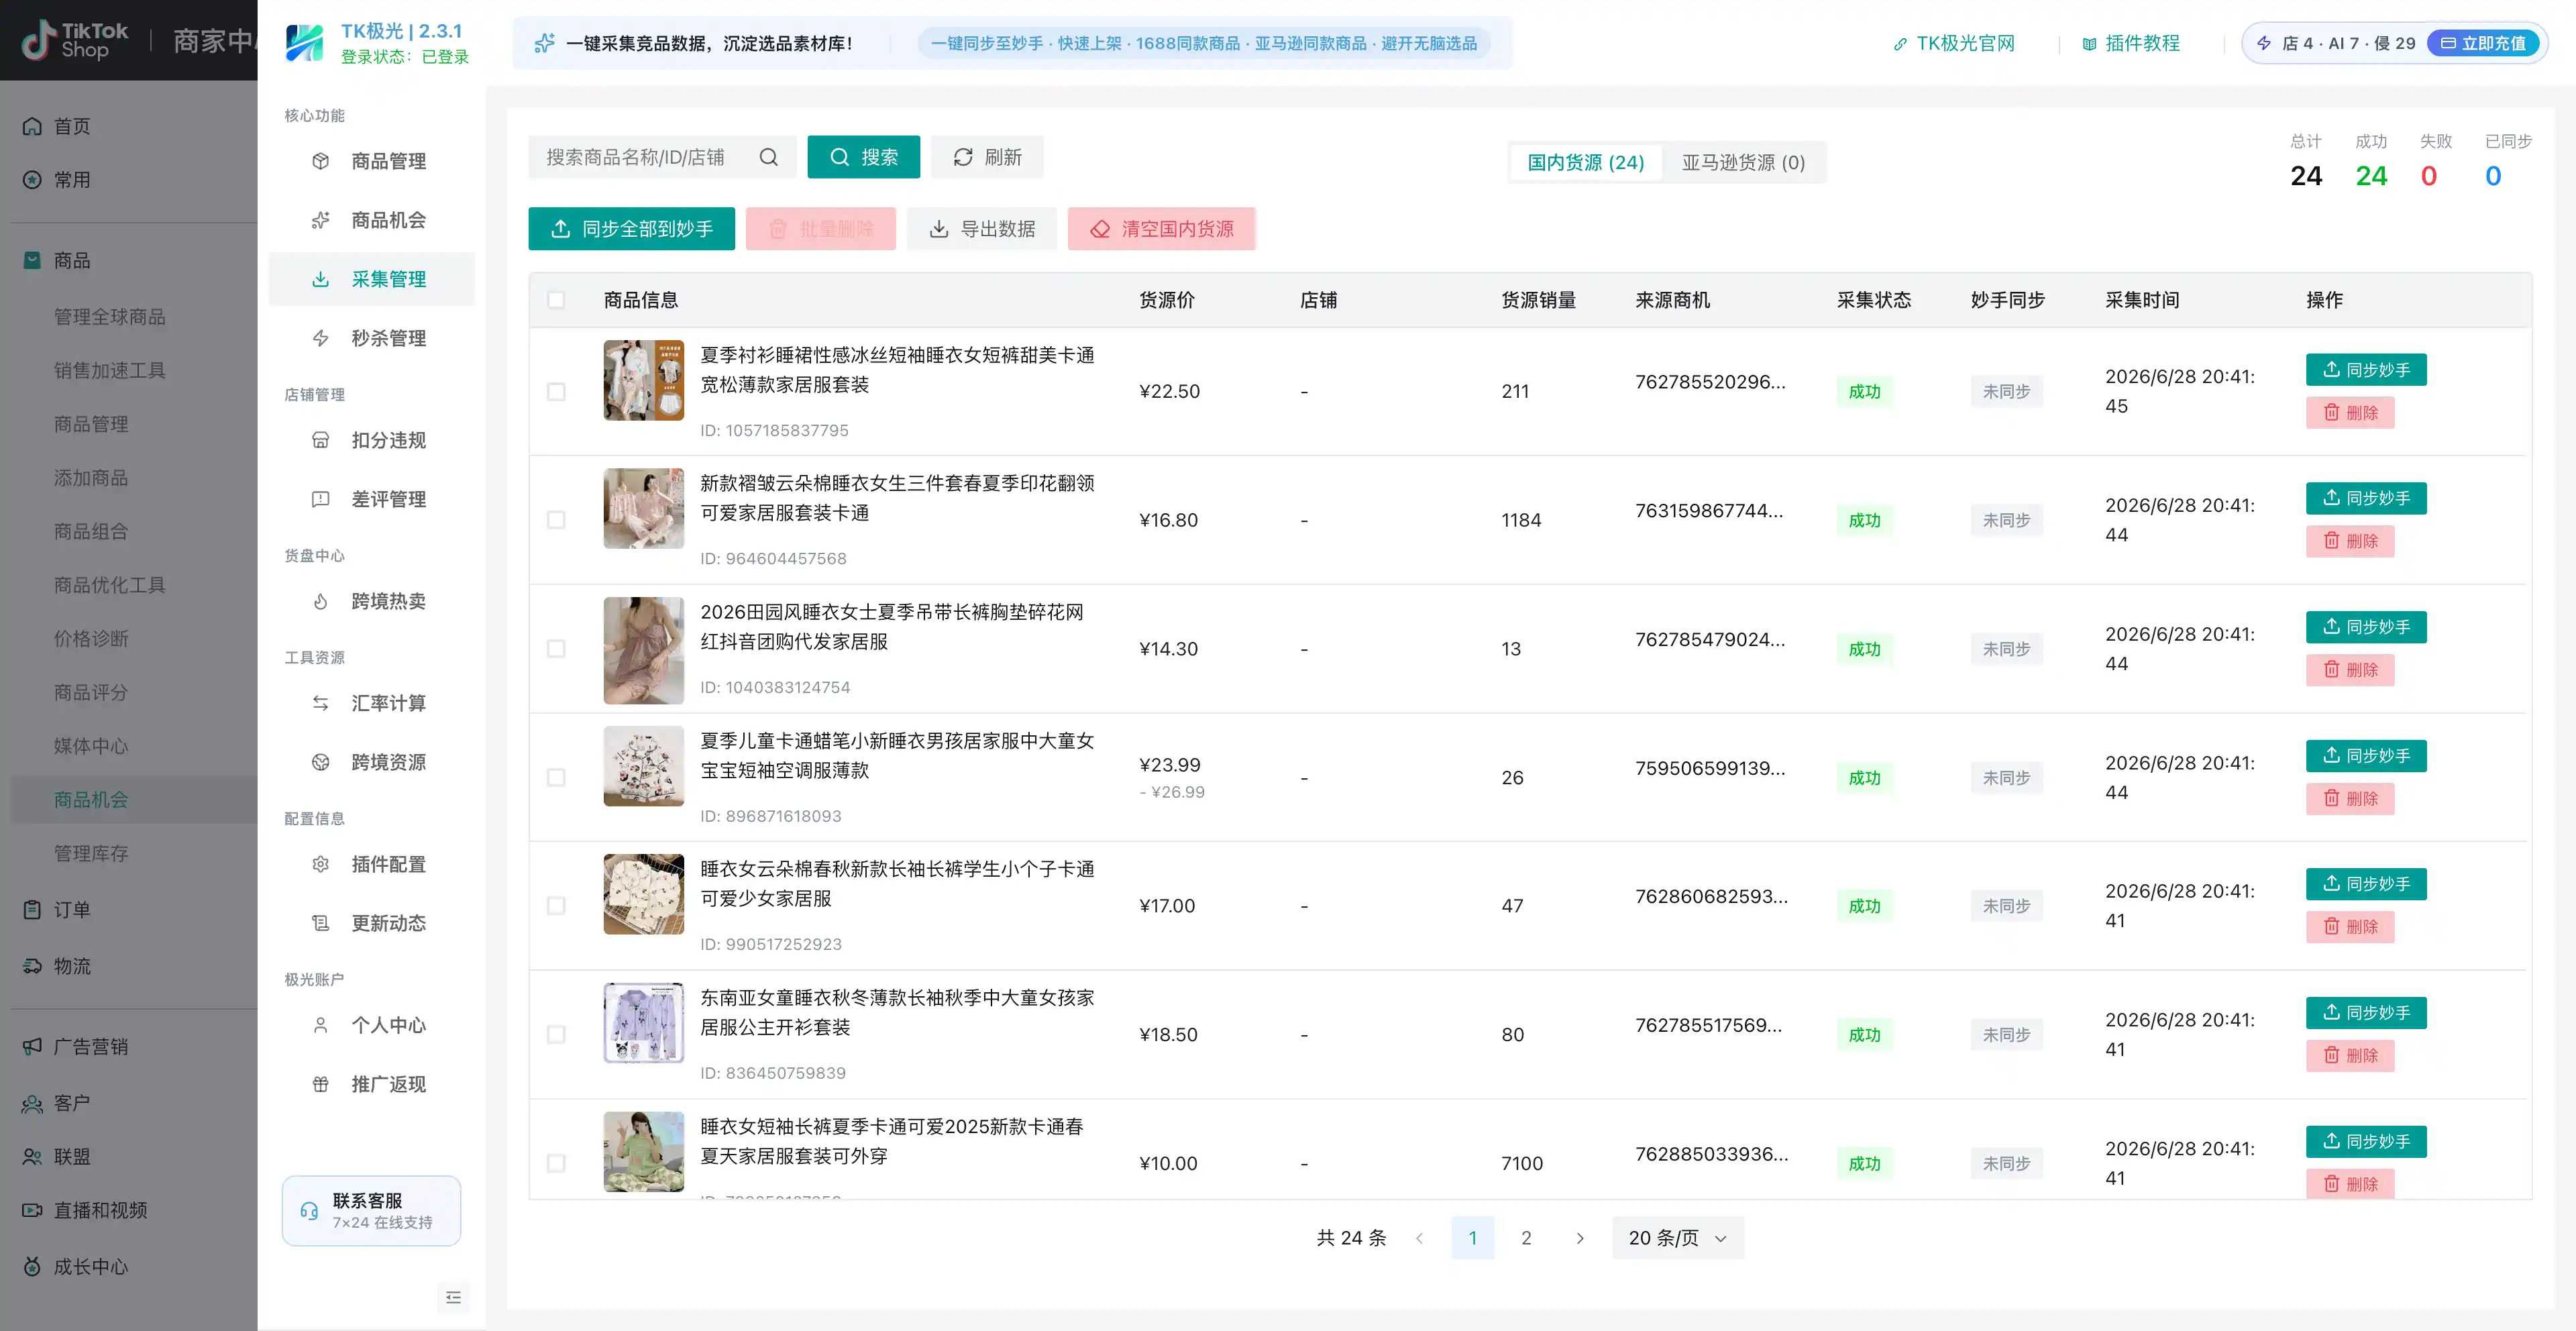The height and width of the screenshot is (1331, 2576).
Task: Open TK极光官网 link
Action: tap(1954, 43)
